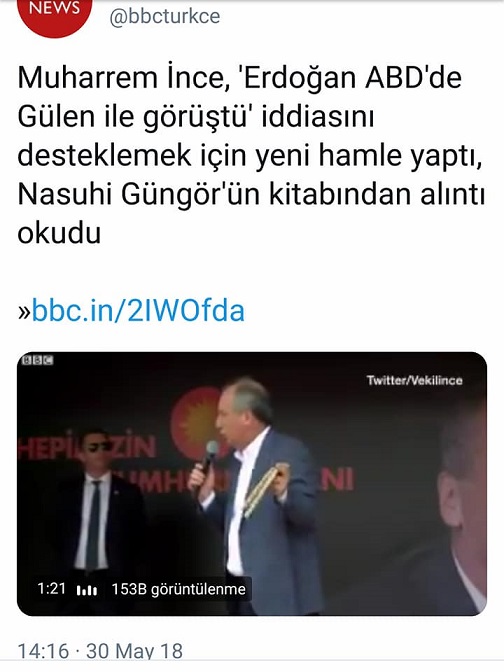Click the words "Muharrem İnce" in the tweet
Viewport: 504px width, 672px height.
(x=124, y=78)
